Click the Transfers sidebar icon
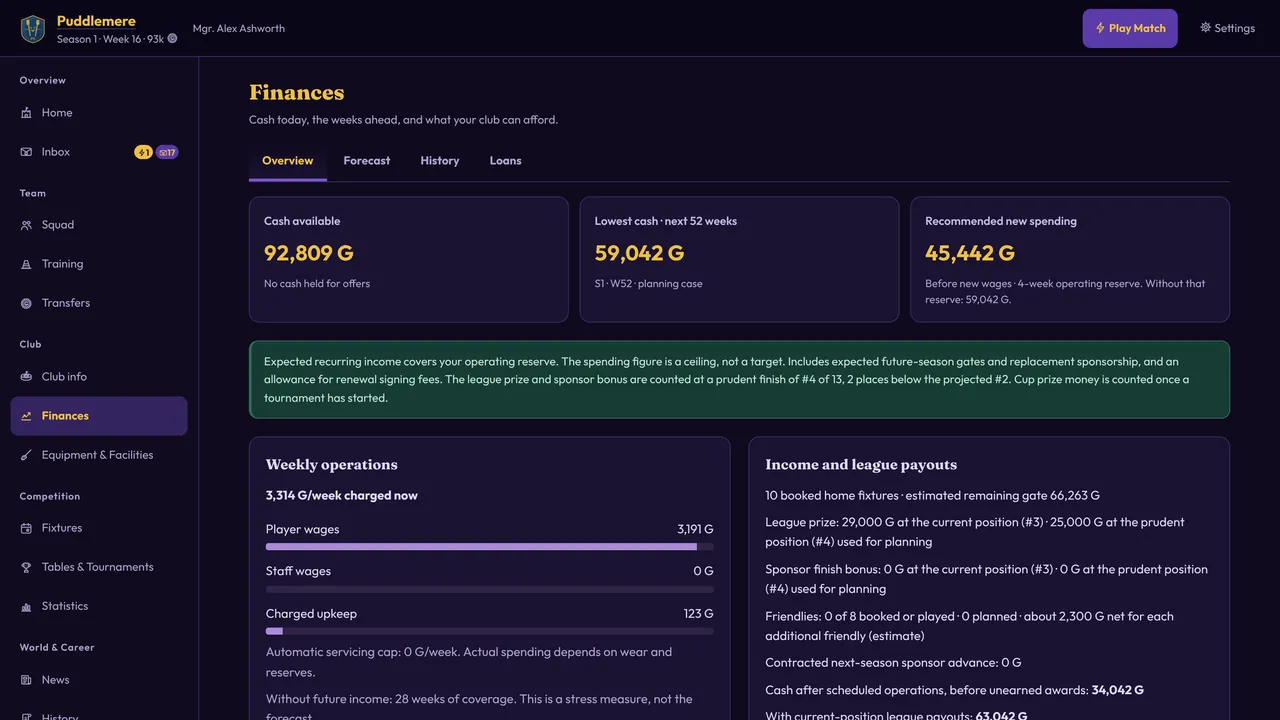1280x720 pixels. pyautogui.click(x=26, y=303)
